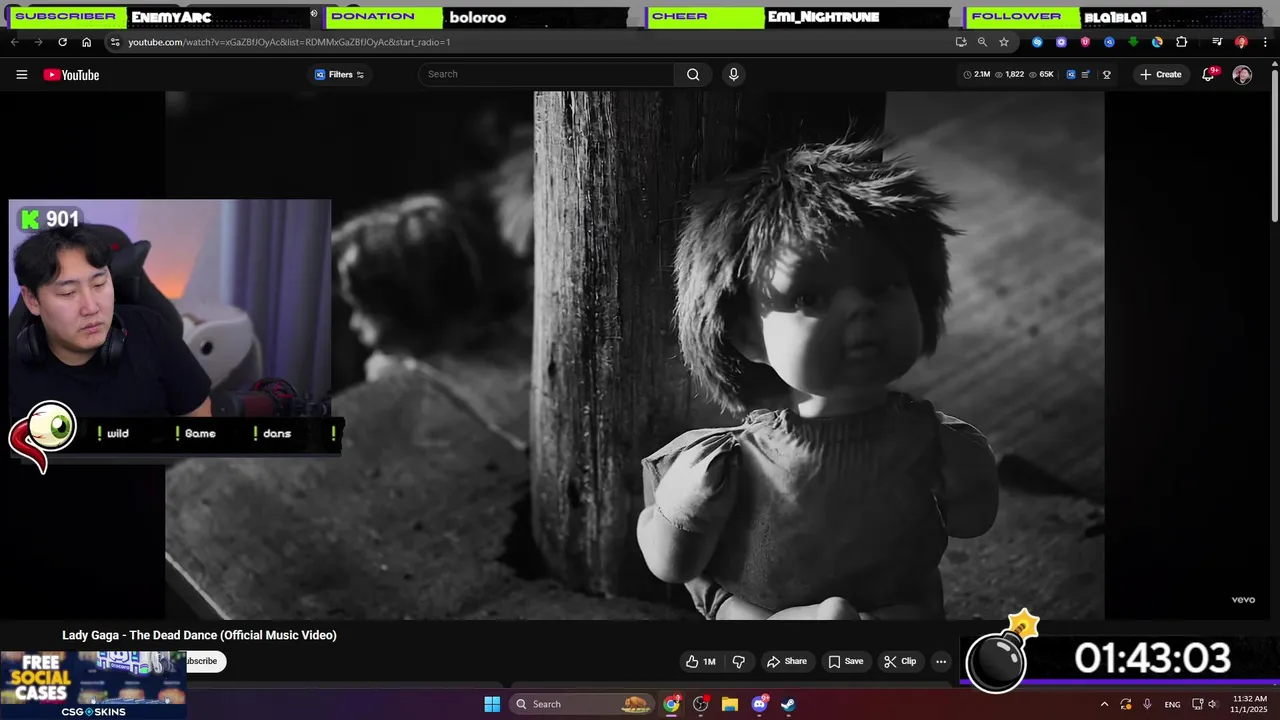Open the vidIQ list icon beside the trophy
Image resolution: width=1280 pixels, height=720 pixels.
tap(1086, 75)
